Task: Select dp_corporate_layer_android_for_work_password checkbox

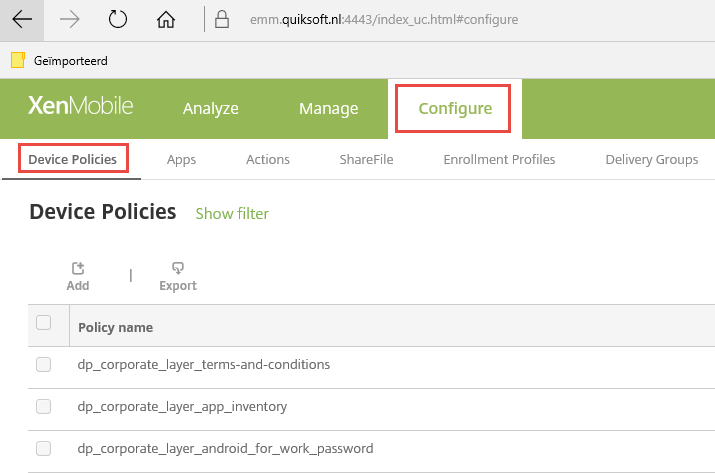Action: pyautogui.click(x=43, y=448)
